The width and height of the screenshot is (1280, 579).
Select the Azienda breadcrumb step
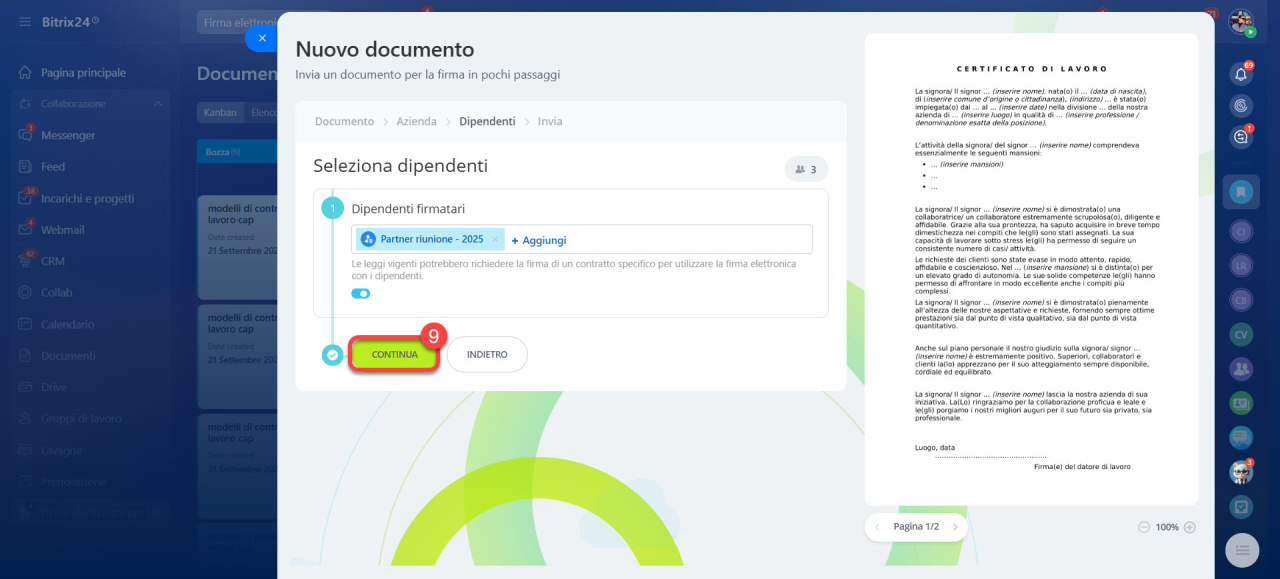(417, 121)
